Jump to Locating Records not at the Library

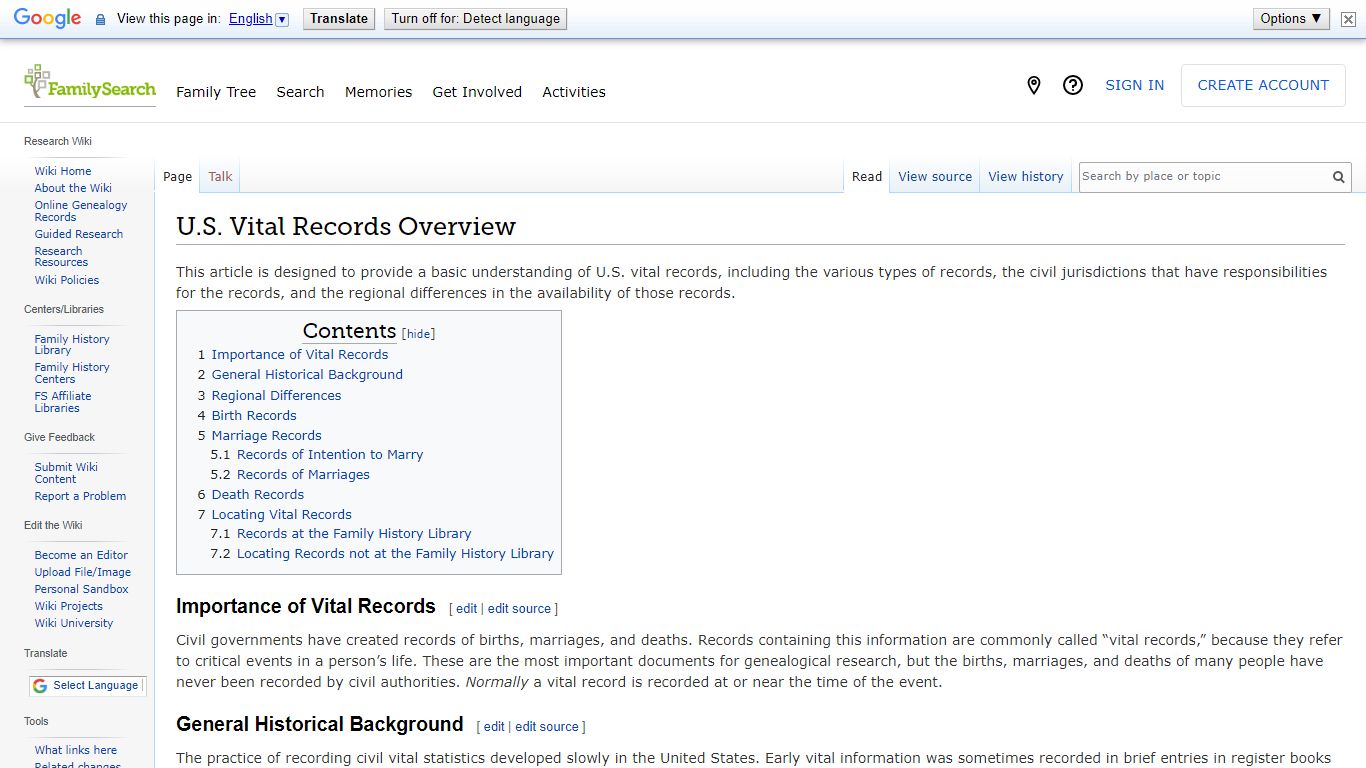tap(395, 553)
